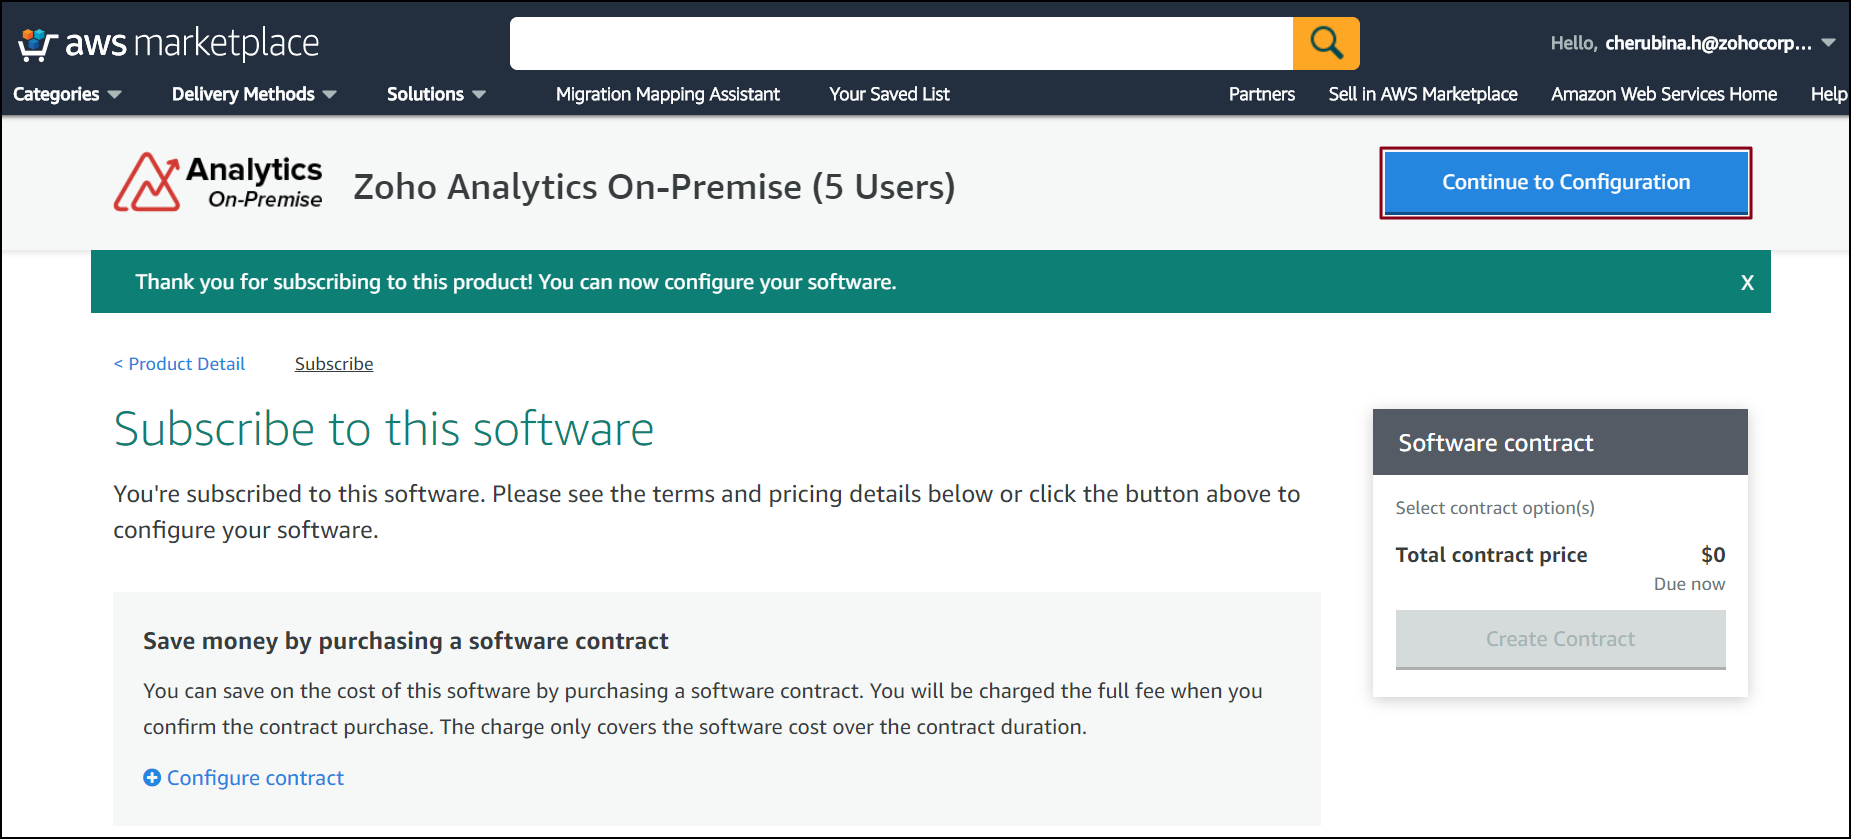
Task: Open the account dropdown next to Hello
Action: (x=1828, y=43)
